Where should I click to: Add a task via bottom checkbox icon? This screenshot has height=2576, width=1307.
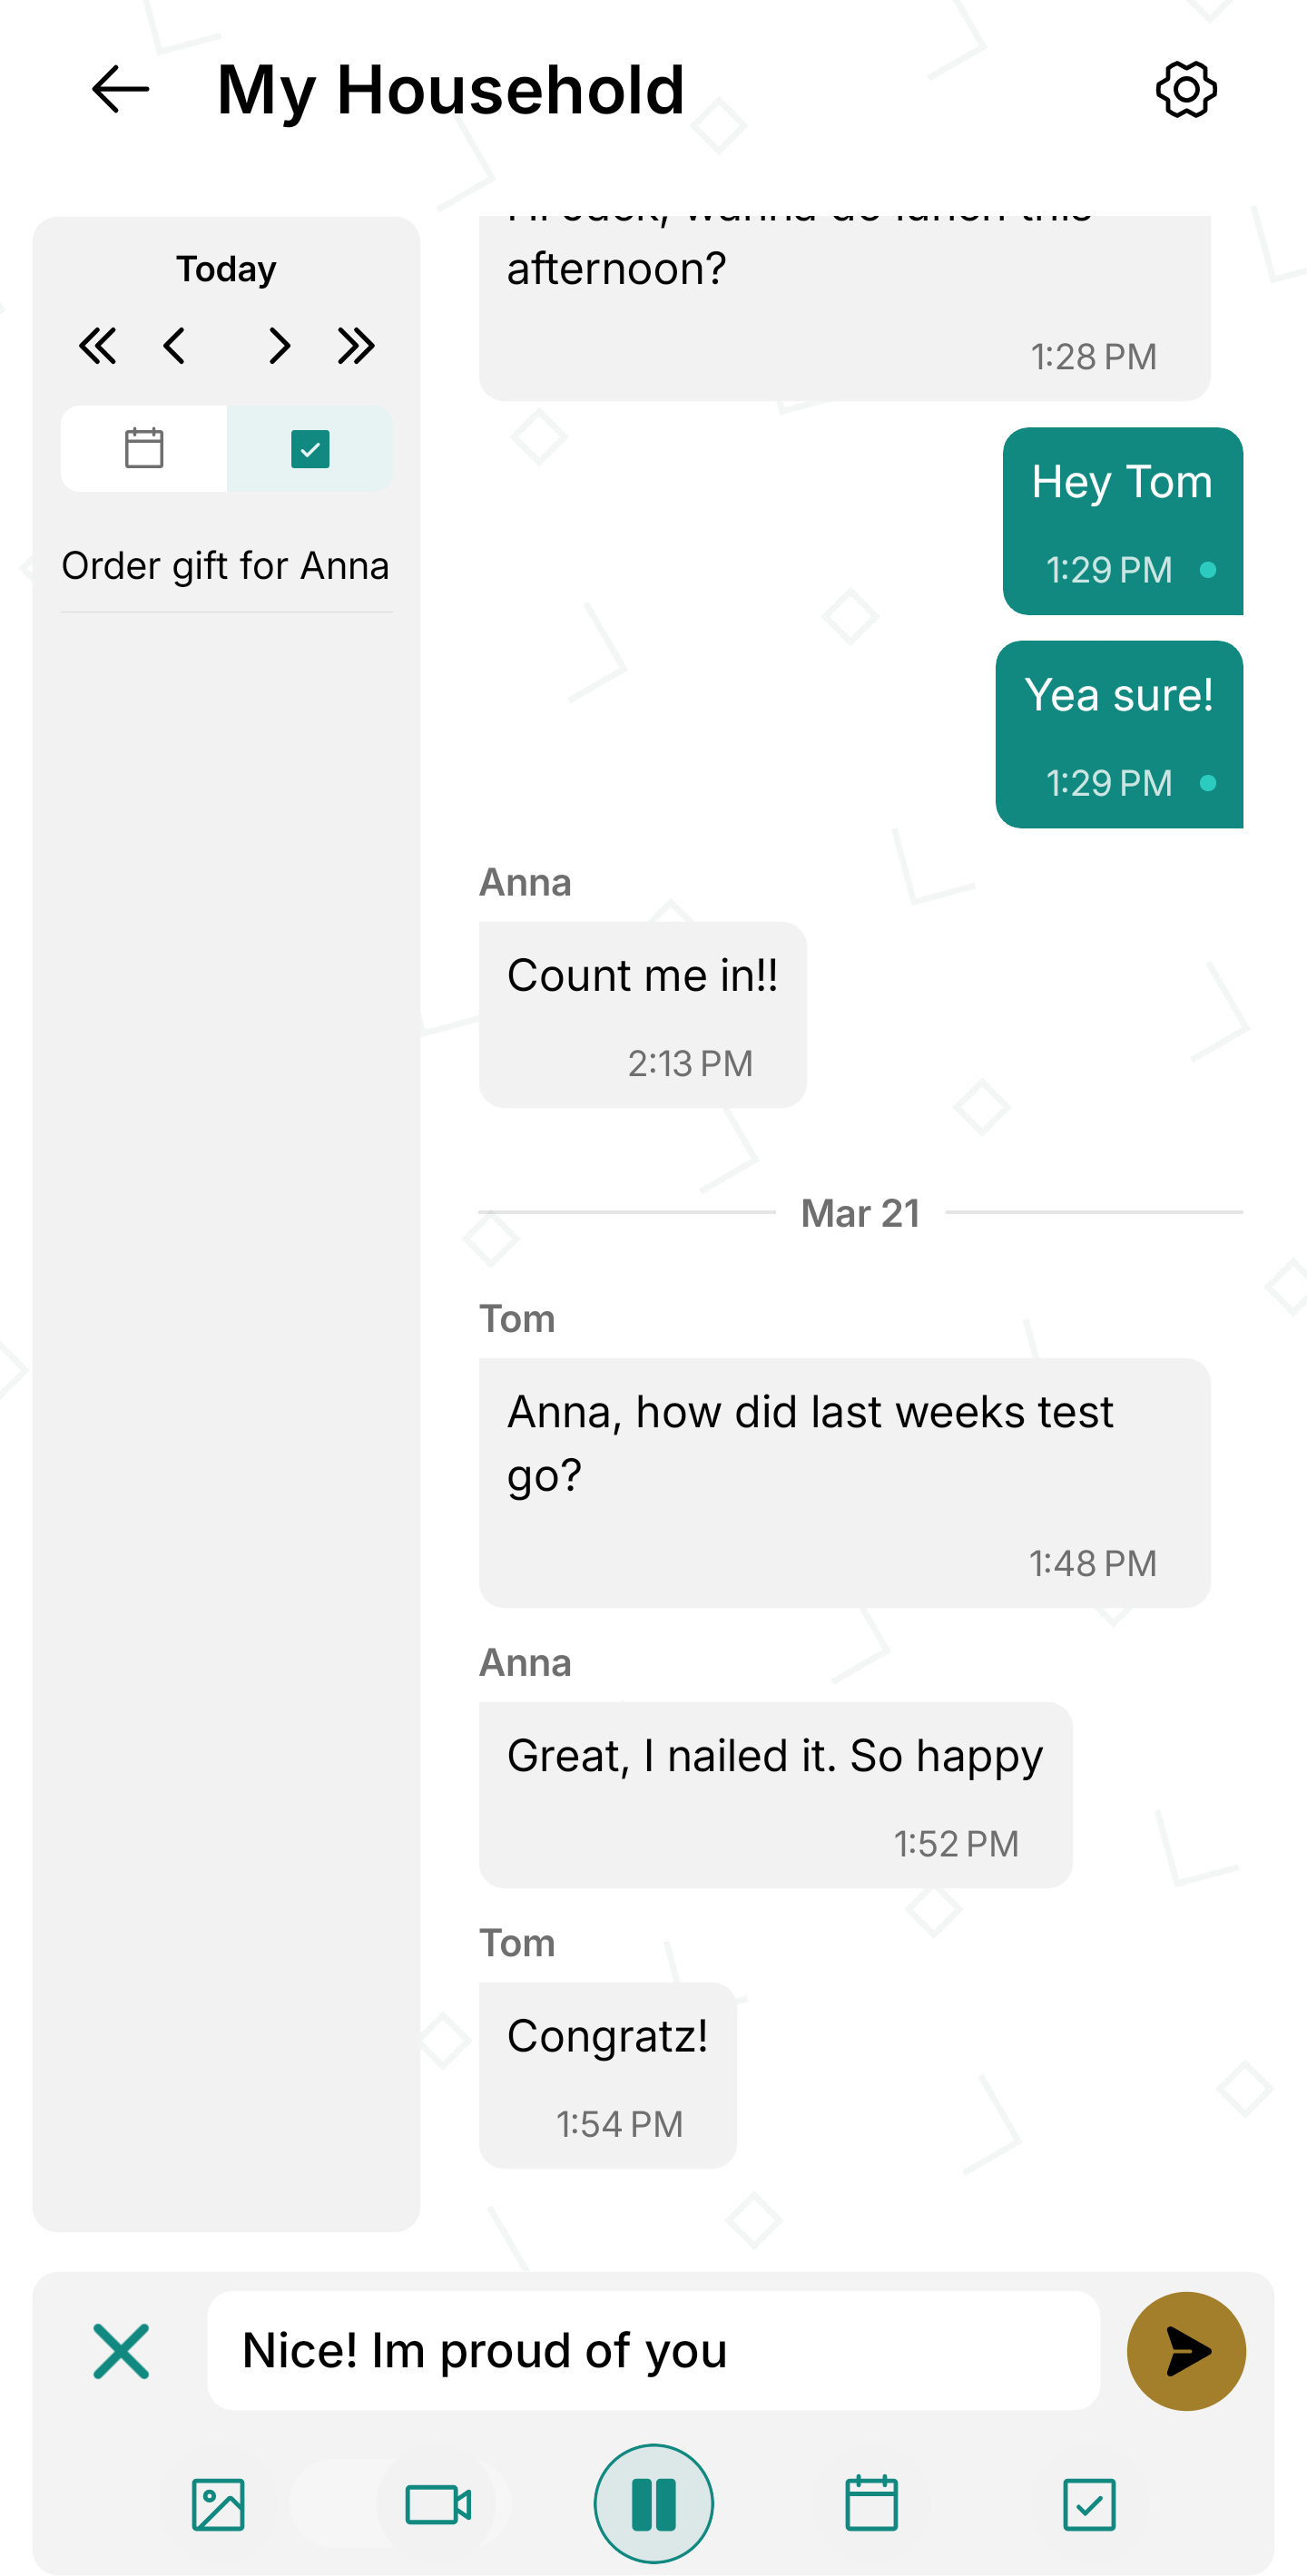[x=1089, y=2504]
